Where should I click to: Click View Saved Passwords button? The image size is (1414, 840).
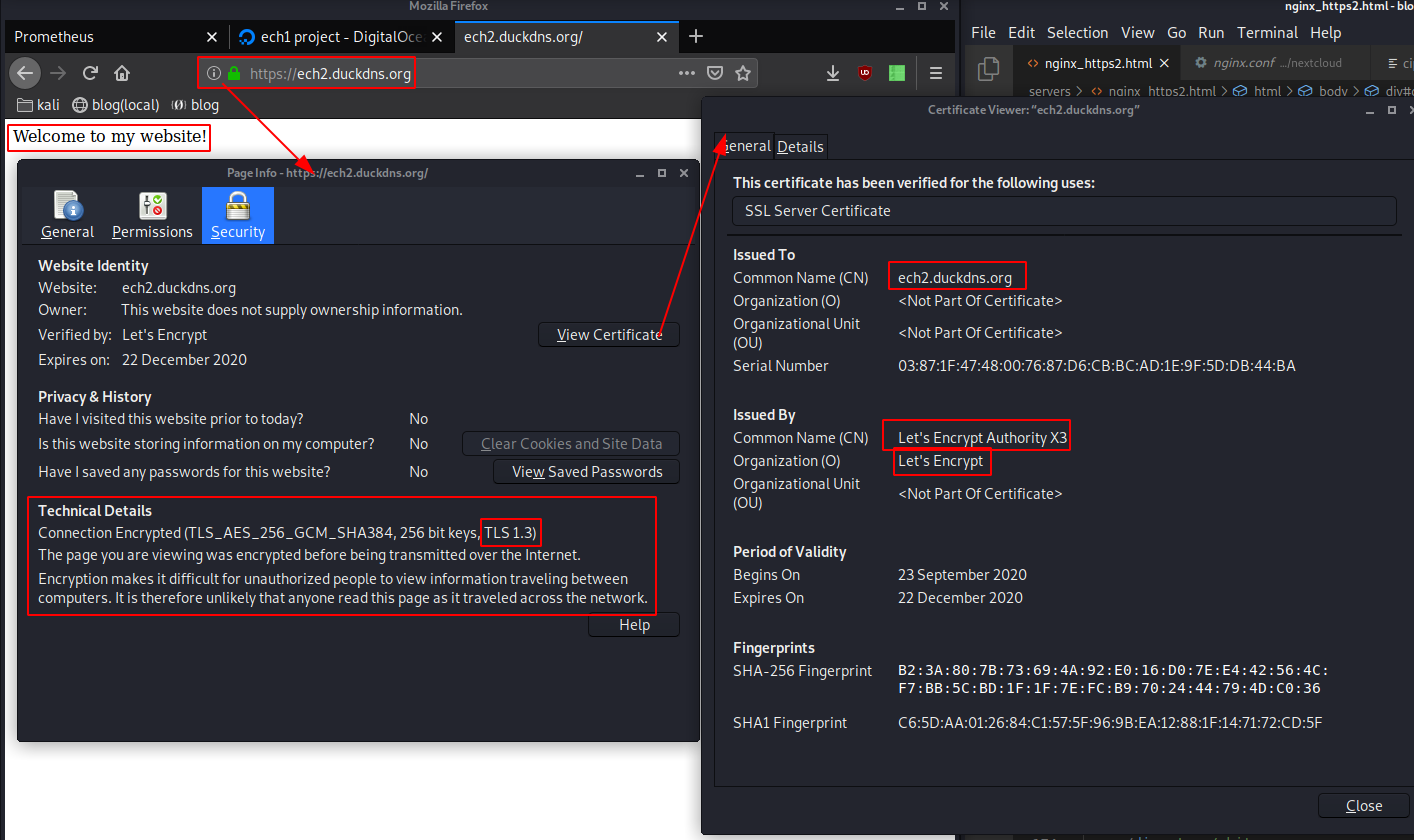pyautogui.click(x=587, y=471)
